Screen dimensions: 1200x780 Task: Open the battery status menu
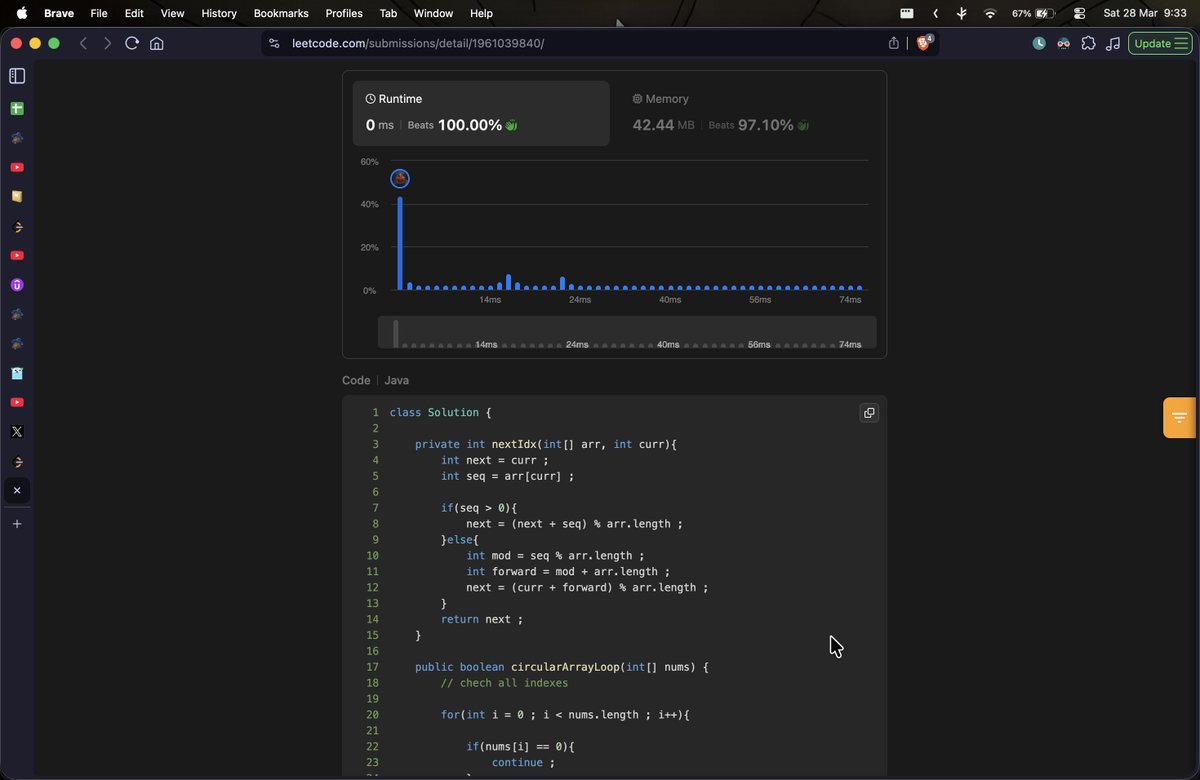coord(1034,13)
